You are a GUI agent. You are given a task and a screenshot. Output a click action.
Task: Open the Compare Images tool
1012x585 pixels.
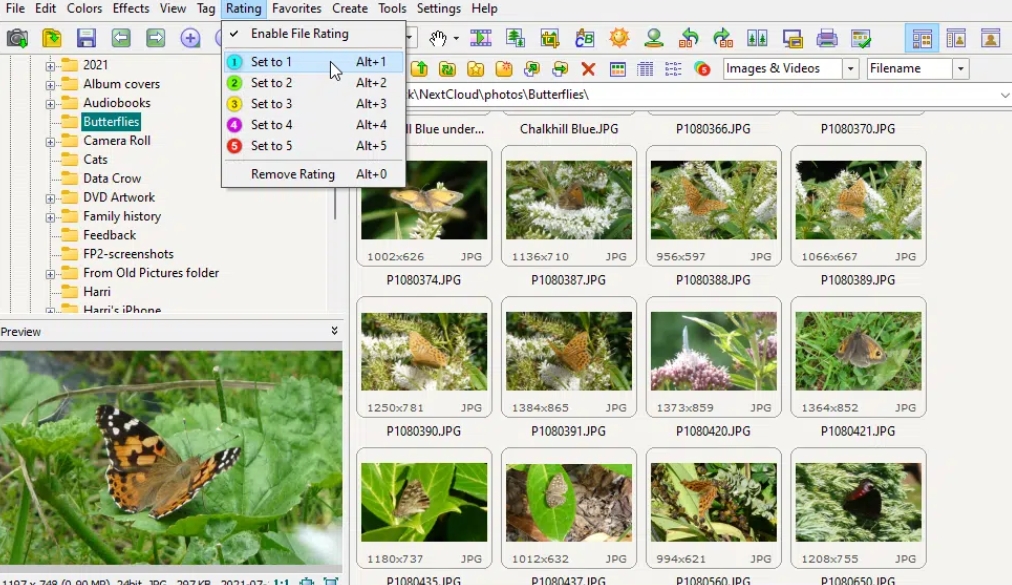[758, 39]
